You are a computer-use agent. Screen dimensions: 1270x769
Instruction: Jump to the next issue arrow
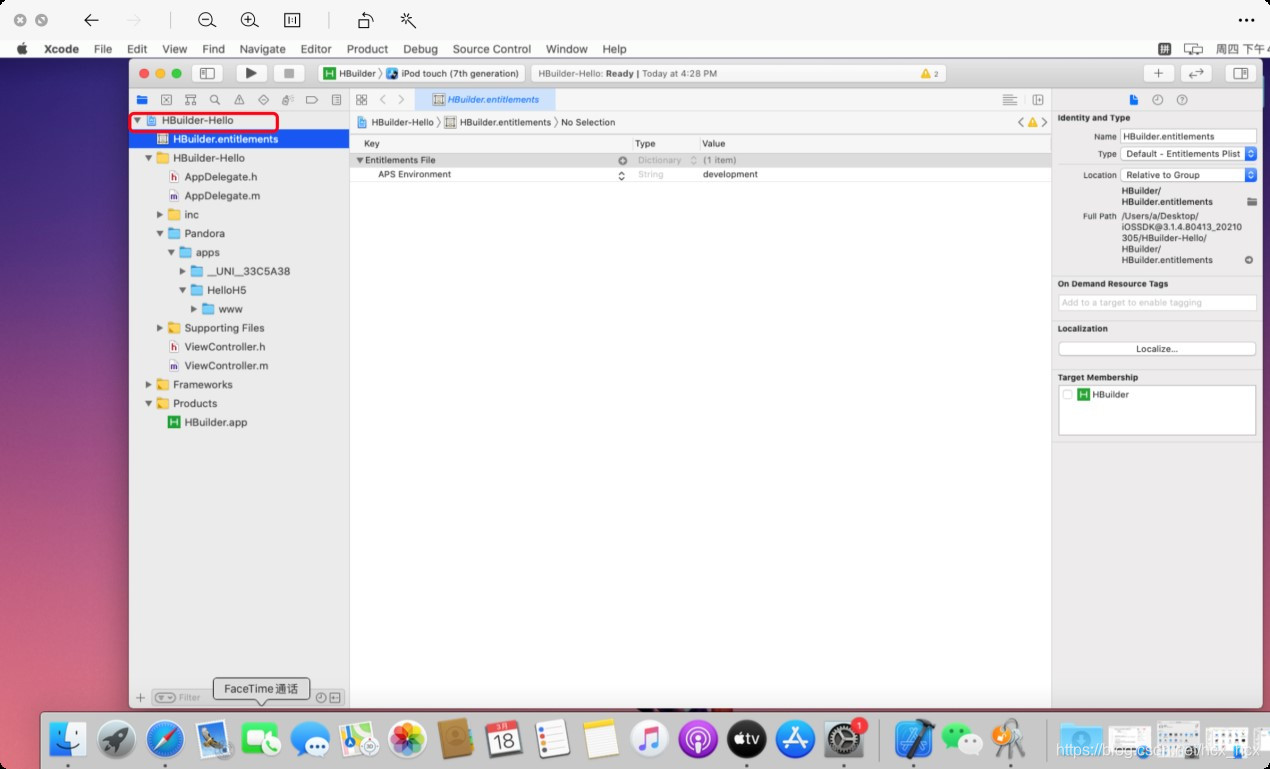click(1044, 122)
